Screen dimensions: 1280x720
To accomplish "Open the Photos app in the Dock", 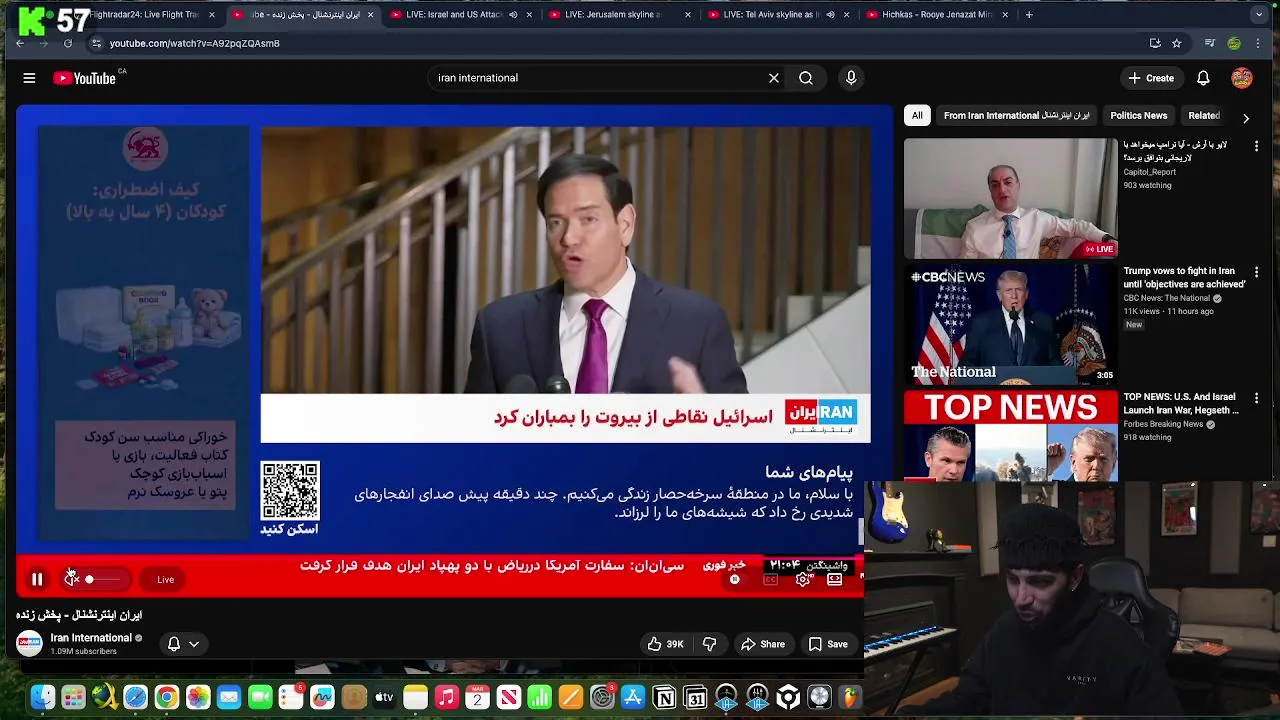I will tap(198, 697).
